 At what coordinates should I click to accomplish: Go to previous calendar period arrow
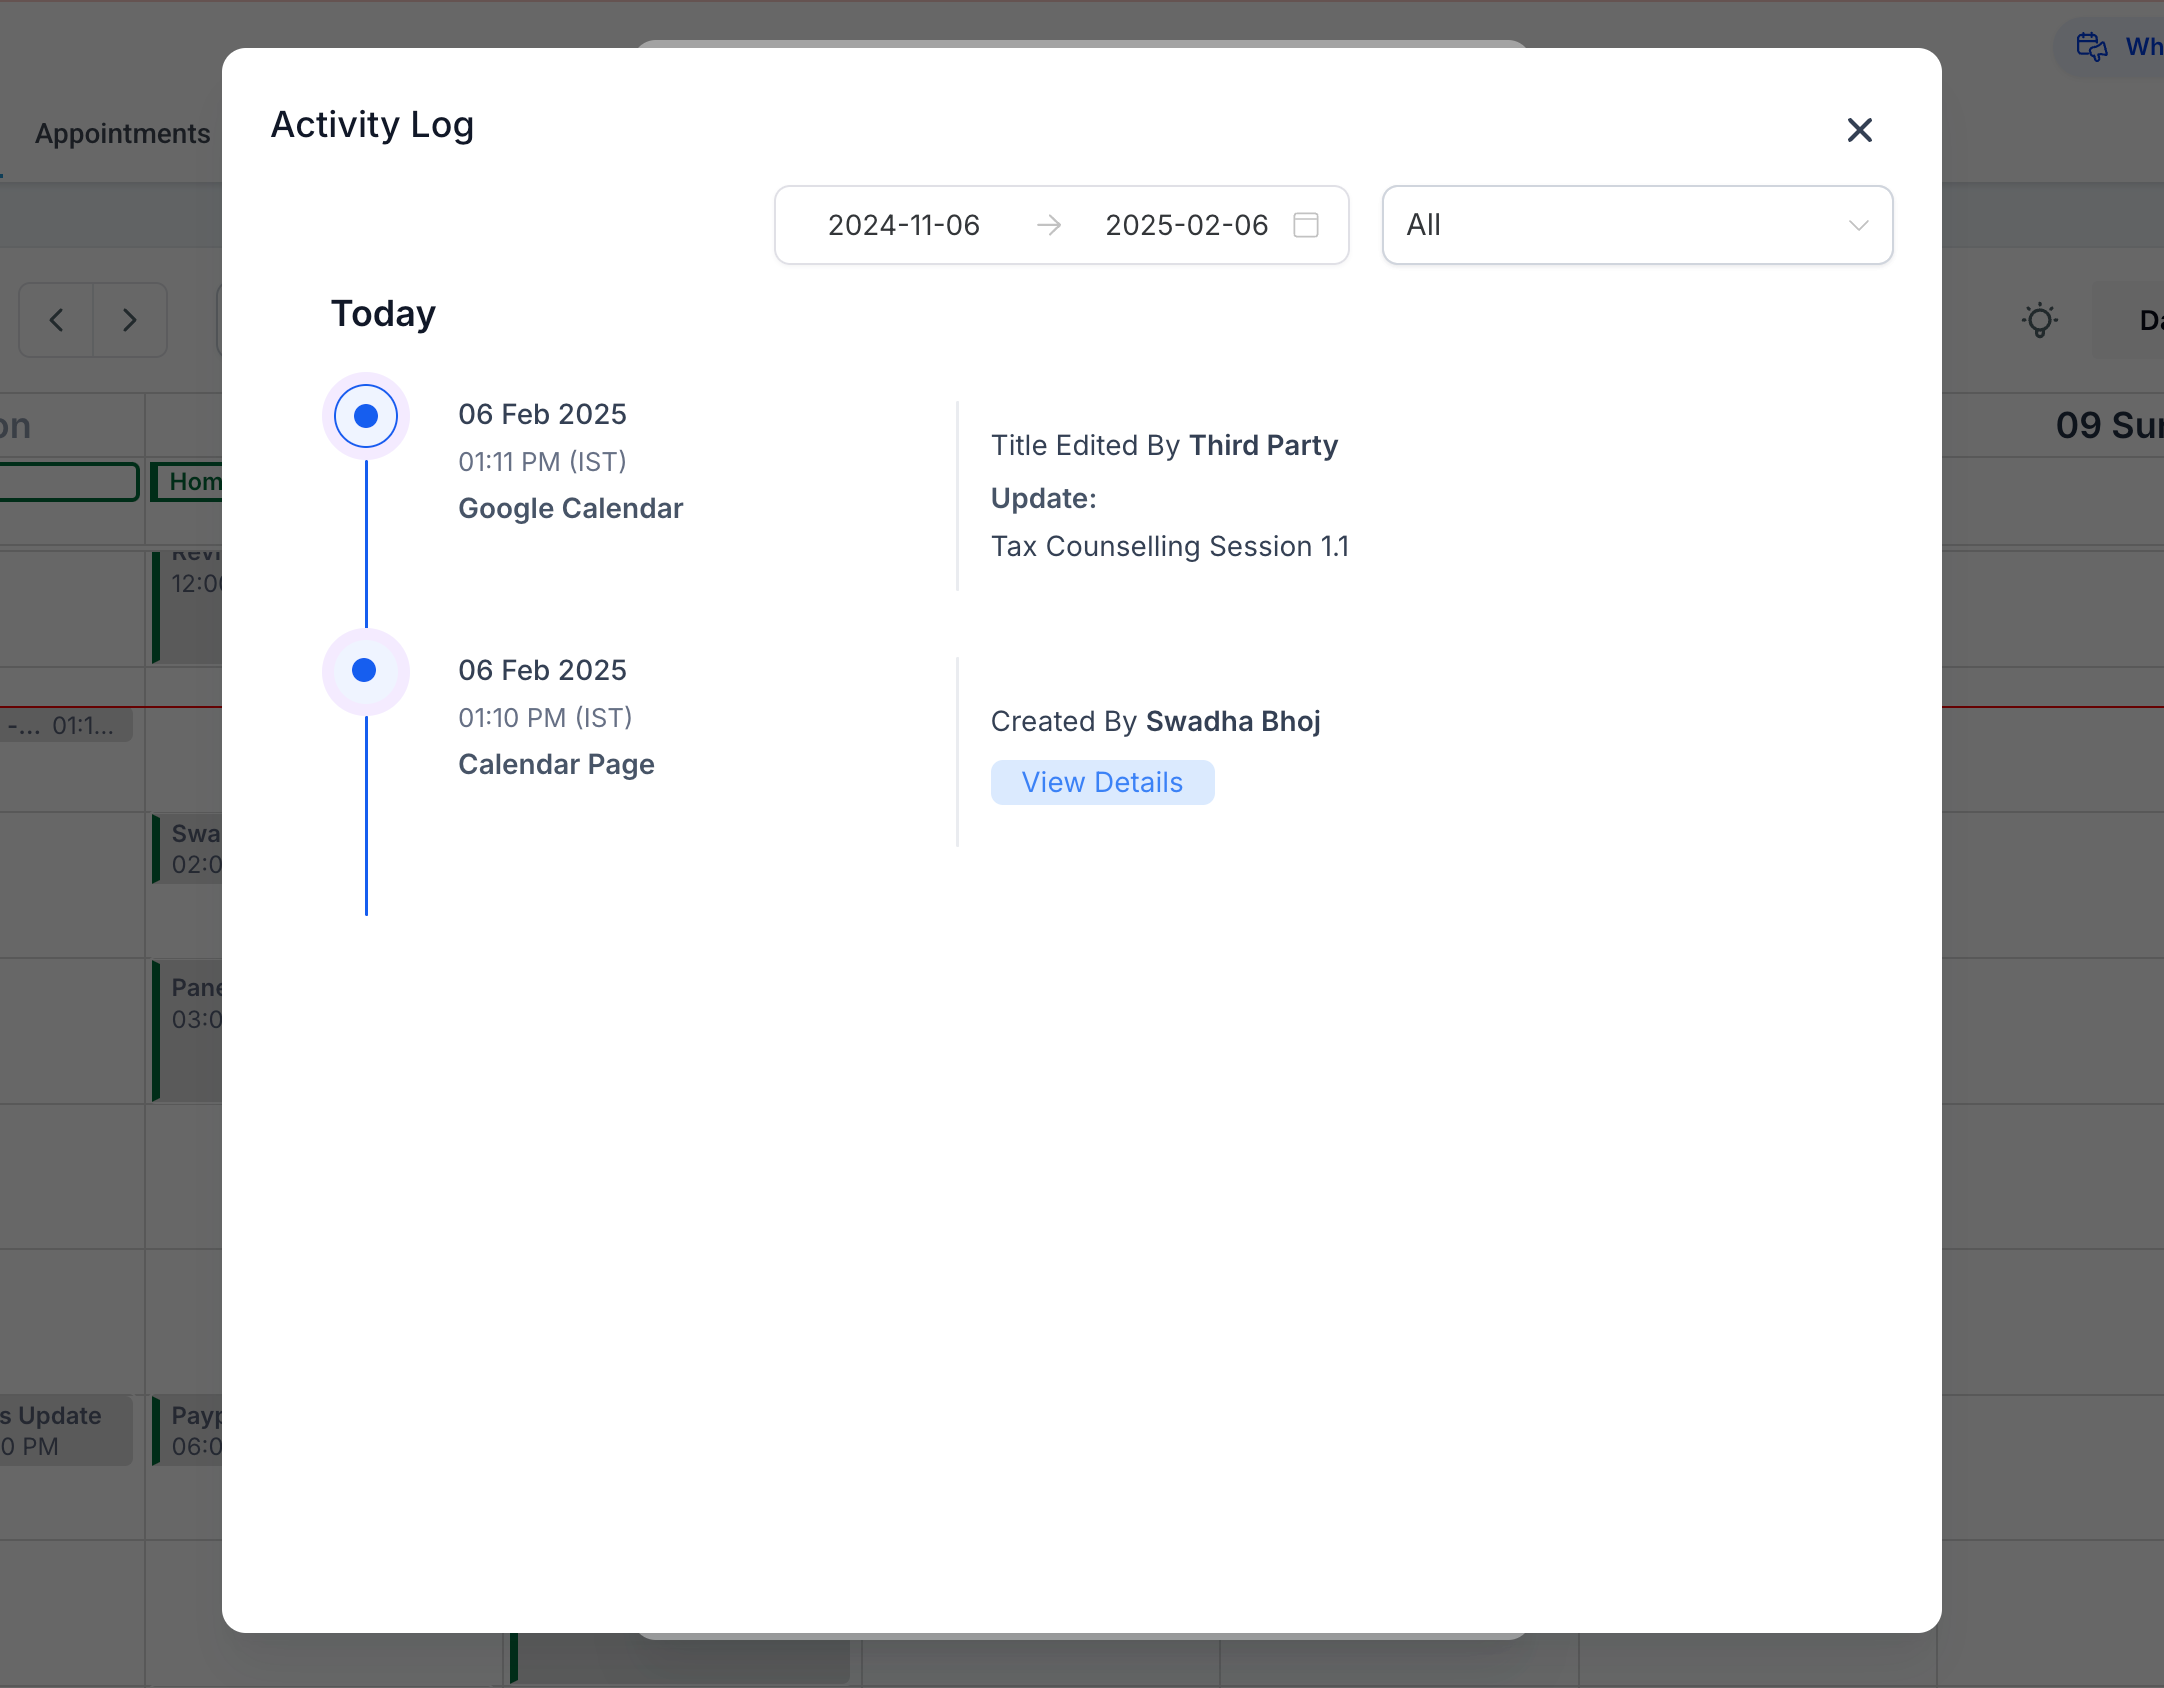pos(57,320)
